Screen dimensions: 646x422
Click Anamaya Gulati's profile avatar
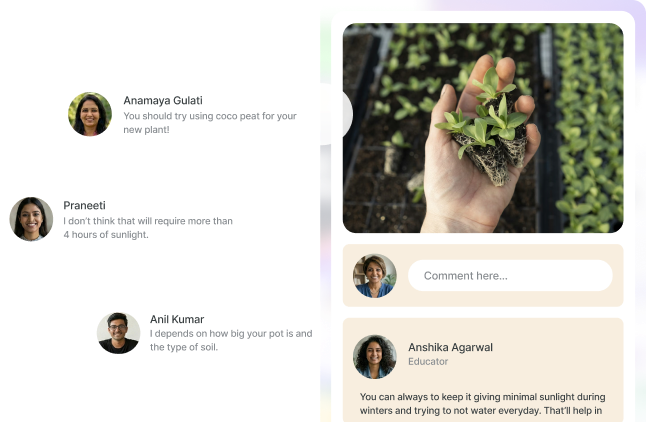click(x=90, y=114)
